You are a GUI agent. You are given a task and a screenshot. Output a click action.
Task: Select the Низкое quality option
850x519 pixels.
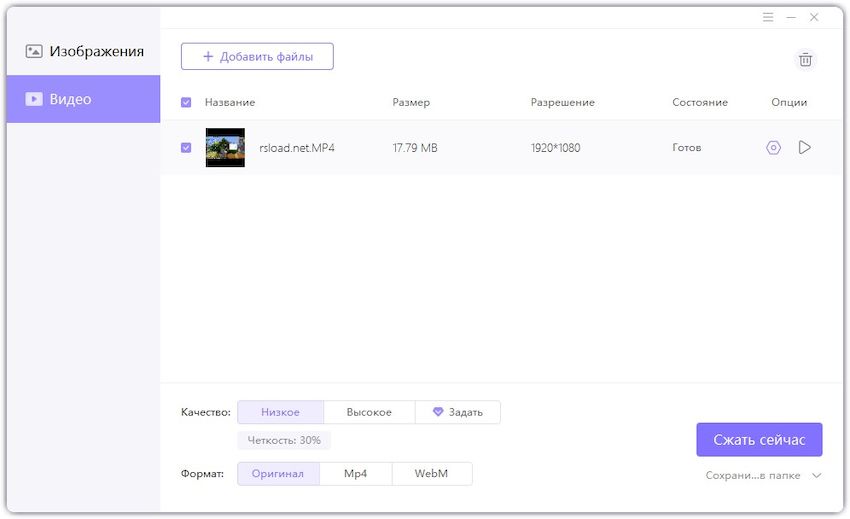[x=280, y=412]
